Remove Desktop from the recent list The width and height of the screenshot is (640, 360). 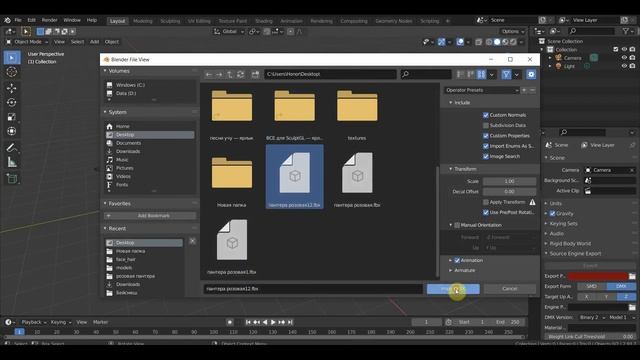[x=193, y=242]
